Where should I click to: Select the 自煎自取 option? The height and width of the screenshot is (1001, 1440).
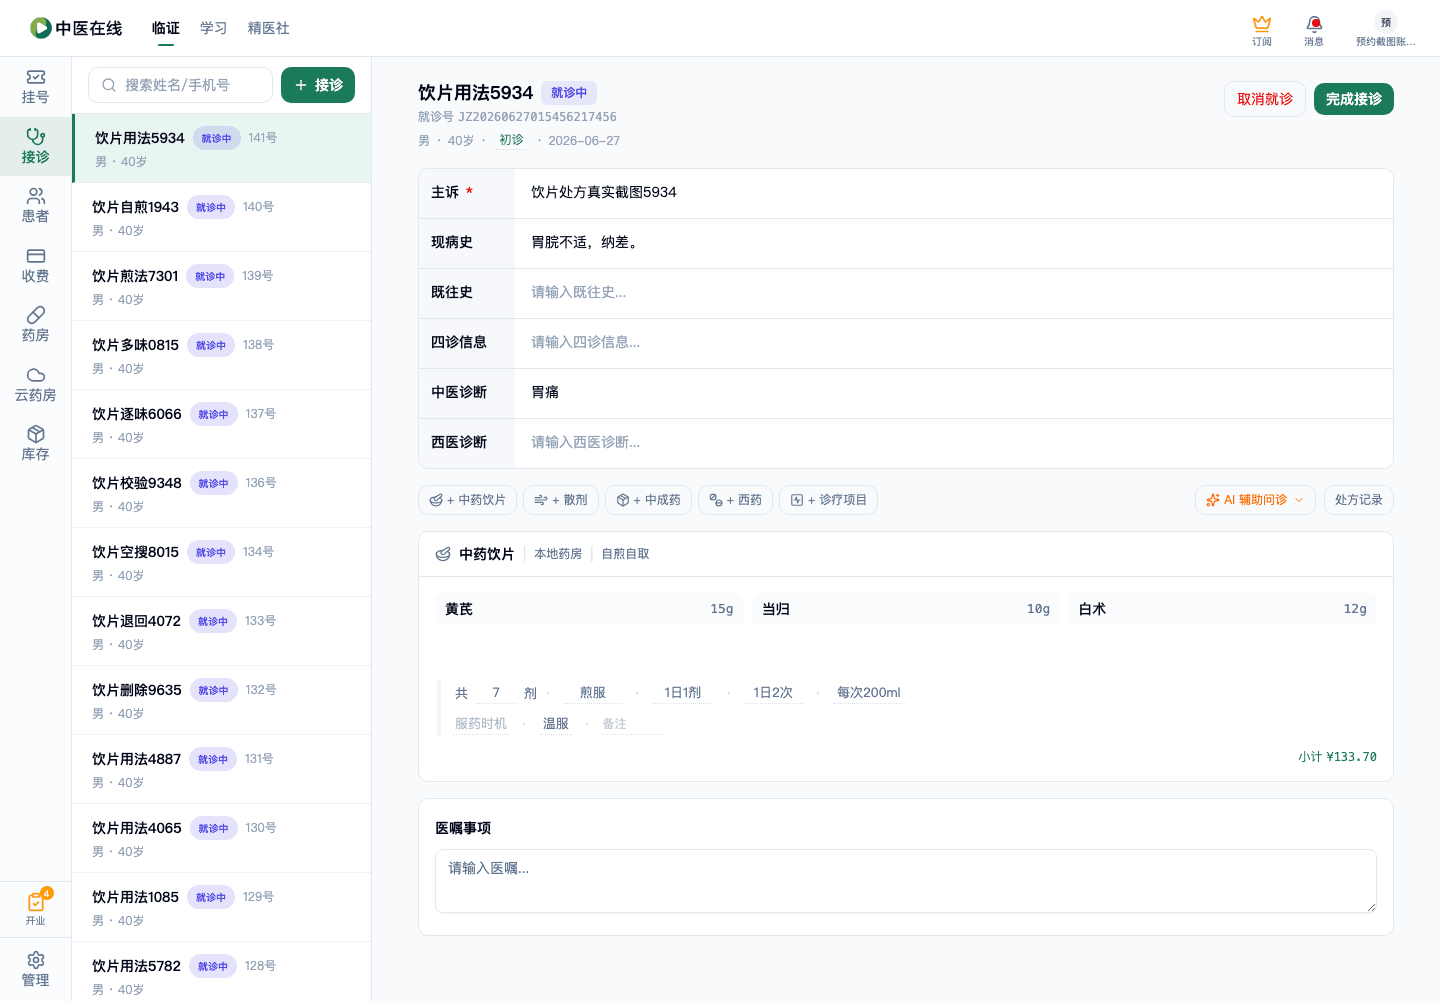pyautogui.click(x=625, y=554)
